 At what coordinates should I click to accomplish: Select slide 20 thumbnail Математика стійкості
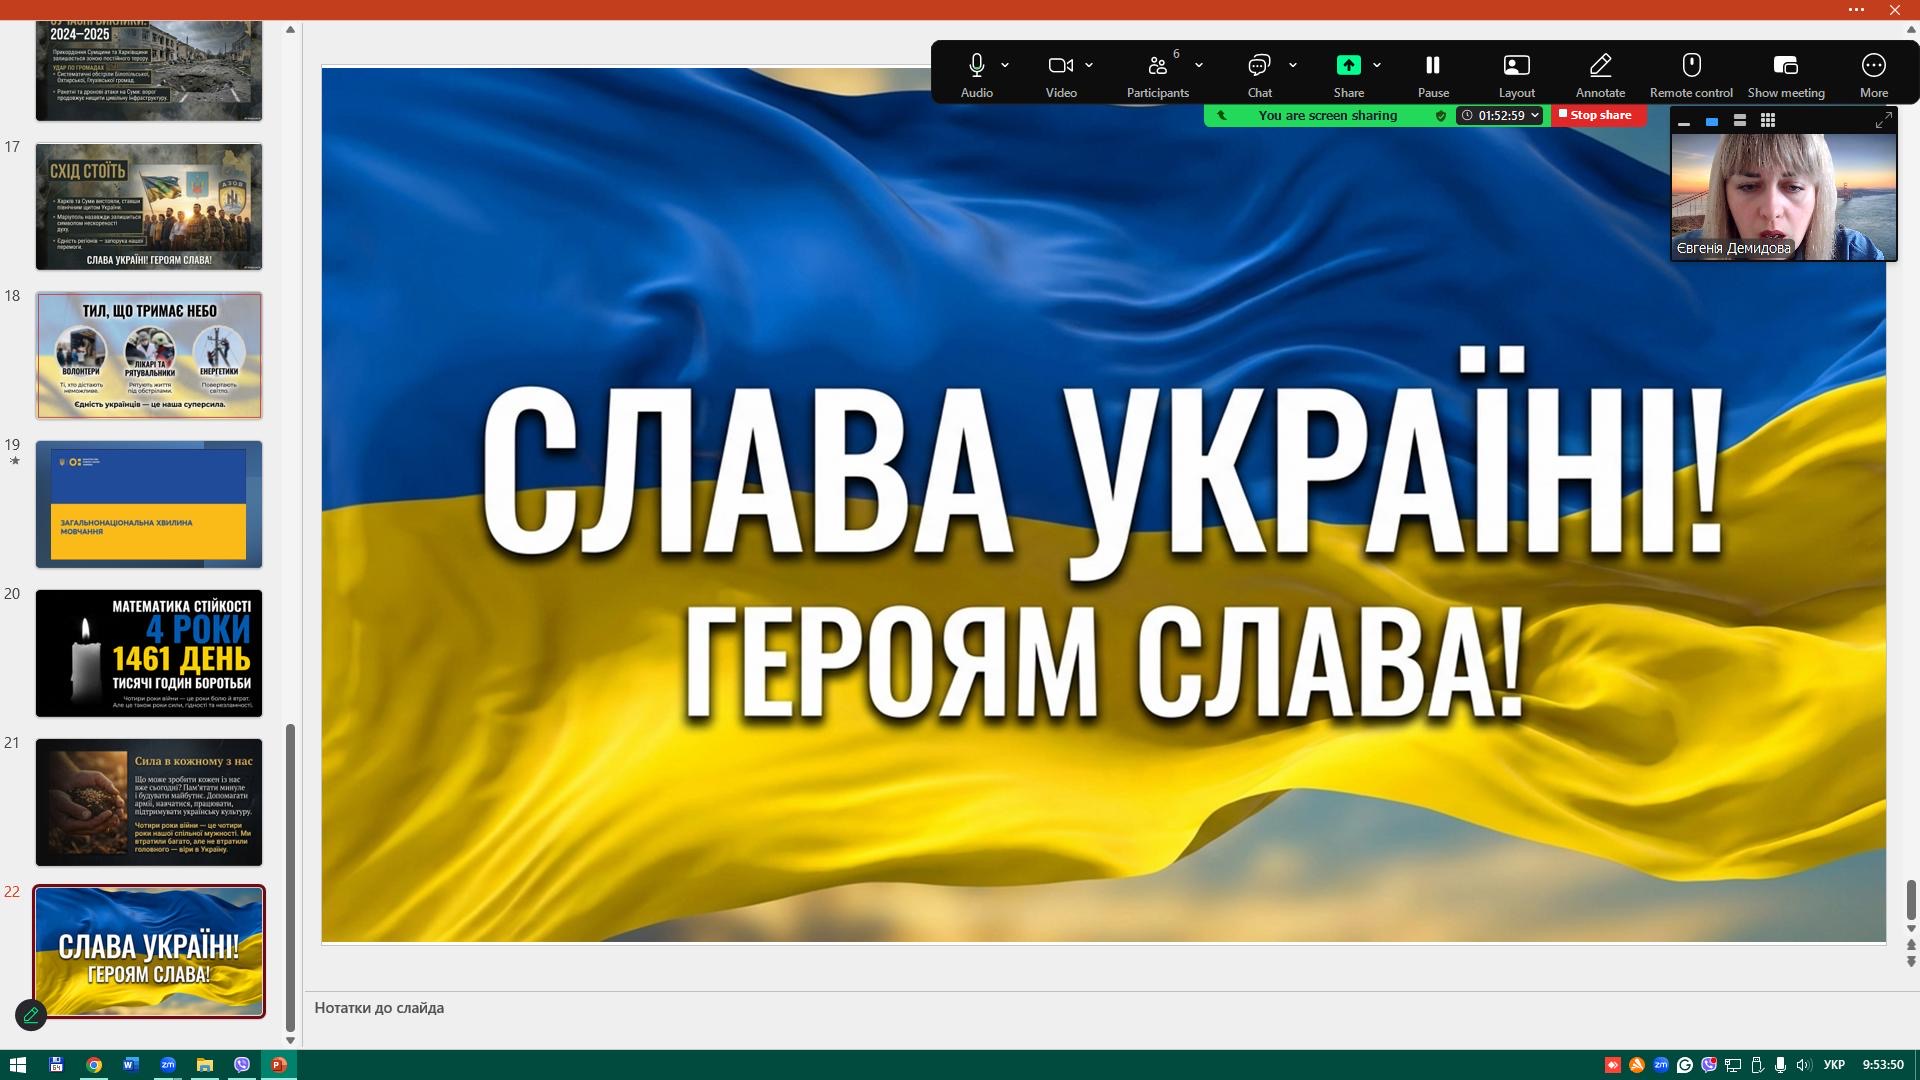coord(149,653)
